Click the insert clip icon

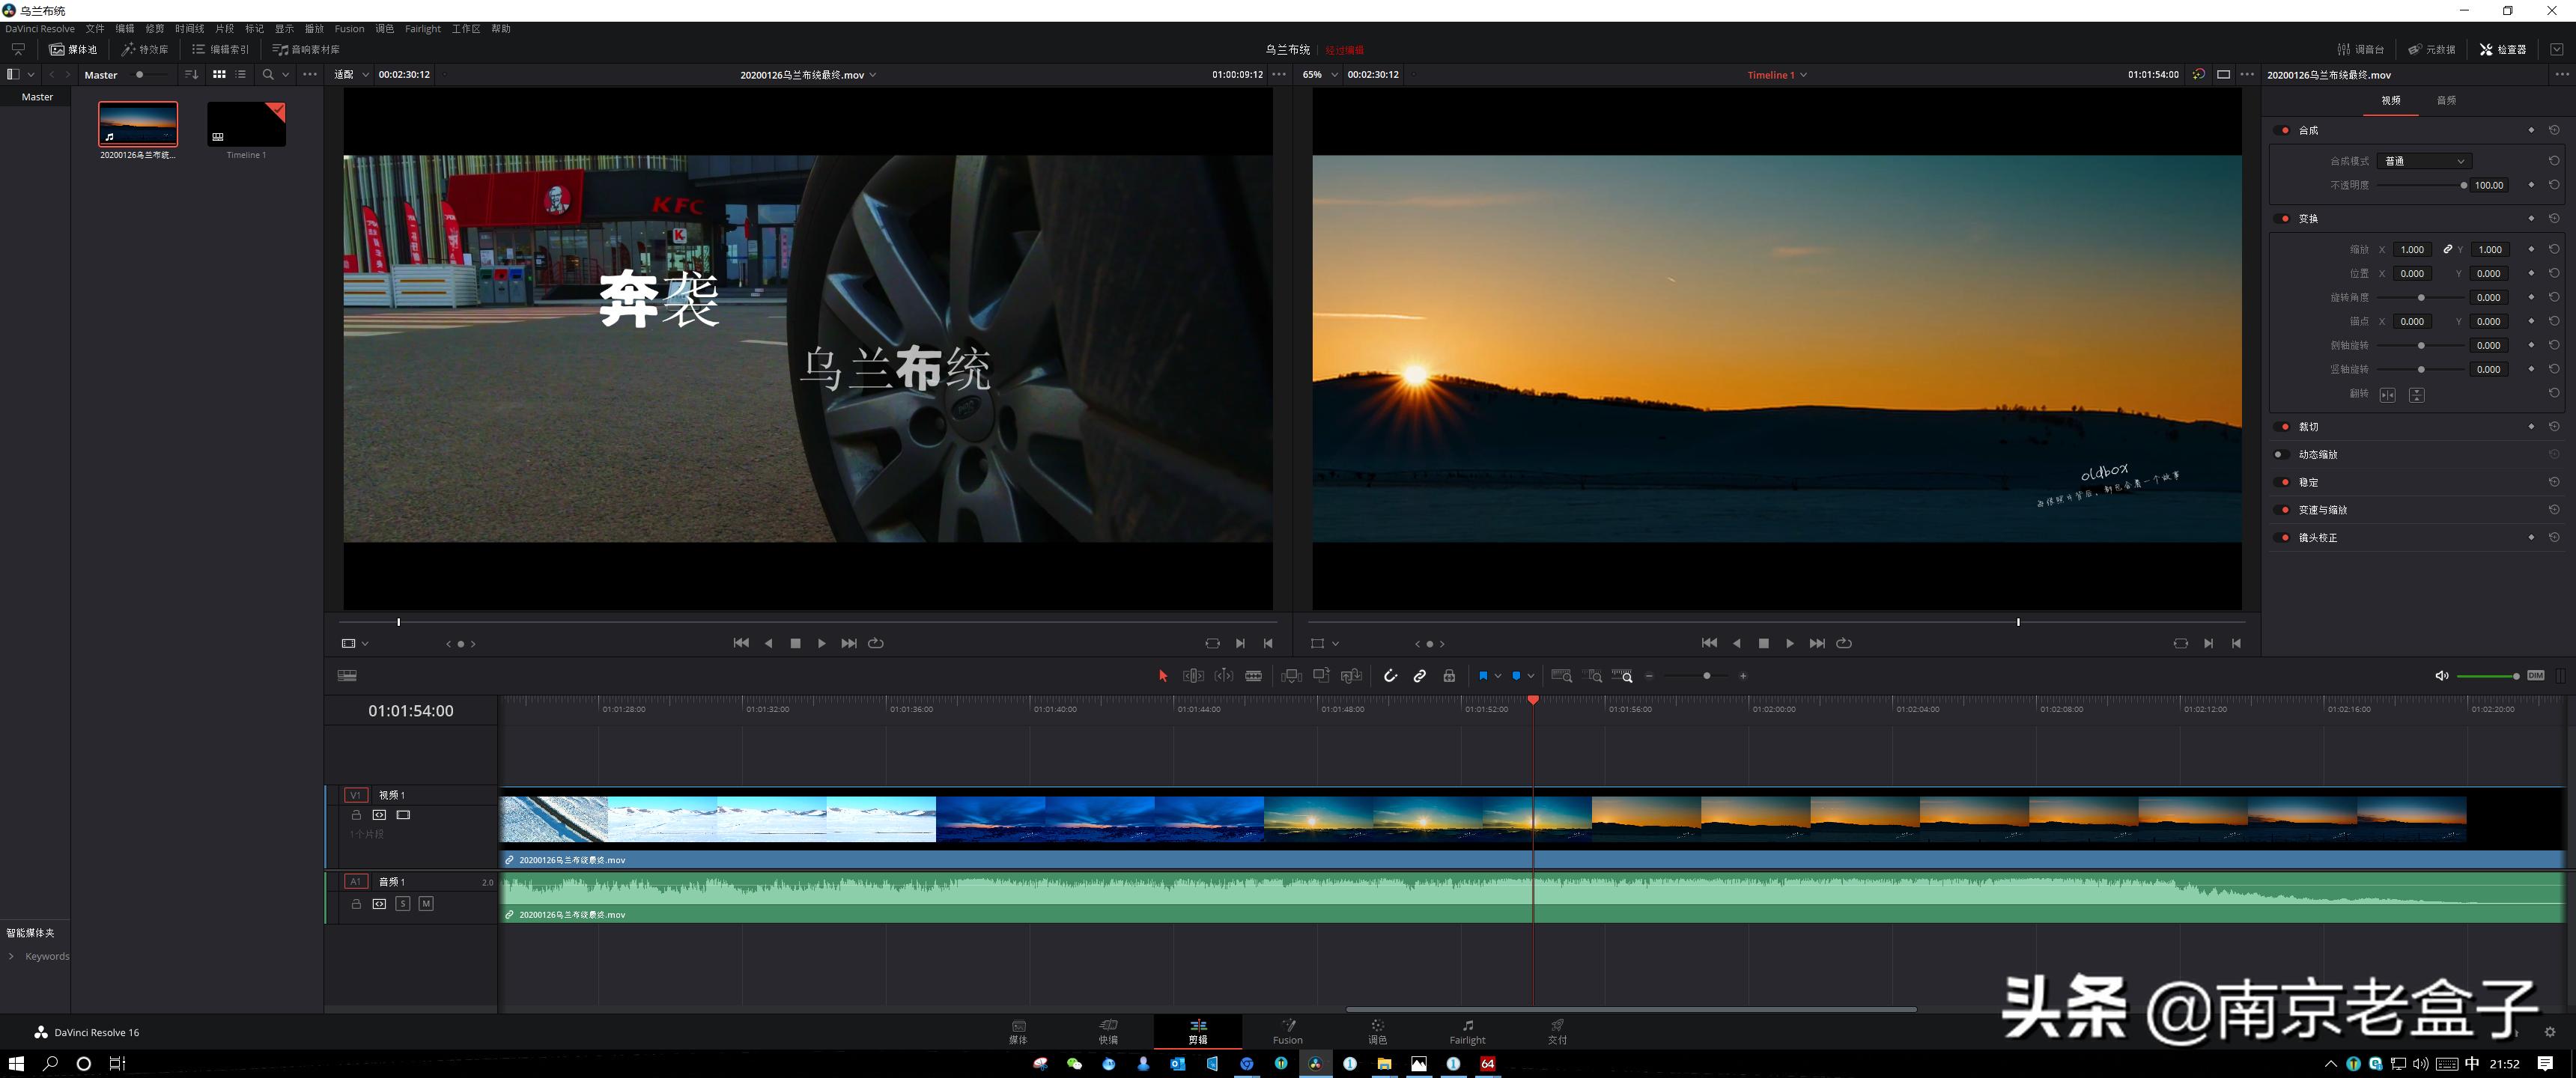1291,676
